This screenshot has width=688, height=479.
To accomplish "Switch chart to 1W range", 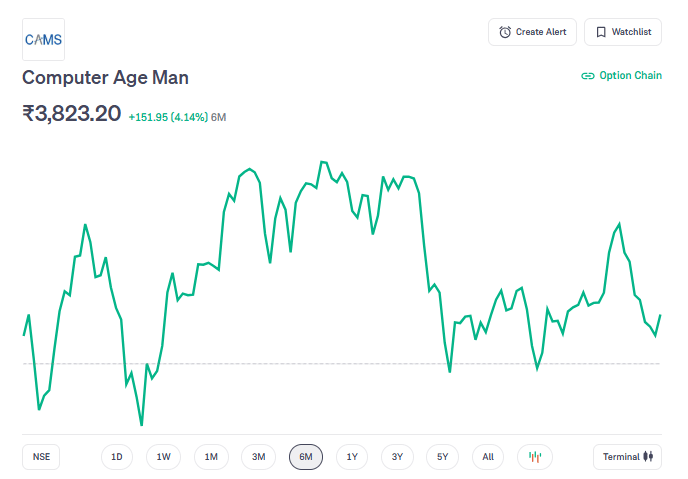I will pyautogui.click(x=164, y=457).
